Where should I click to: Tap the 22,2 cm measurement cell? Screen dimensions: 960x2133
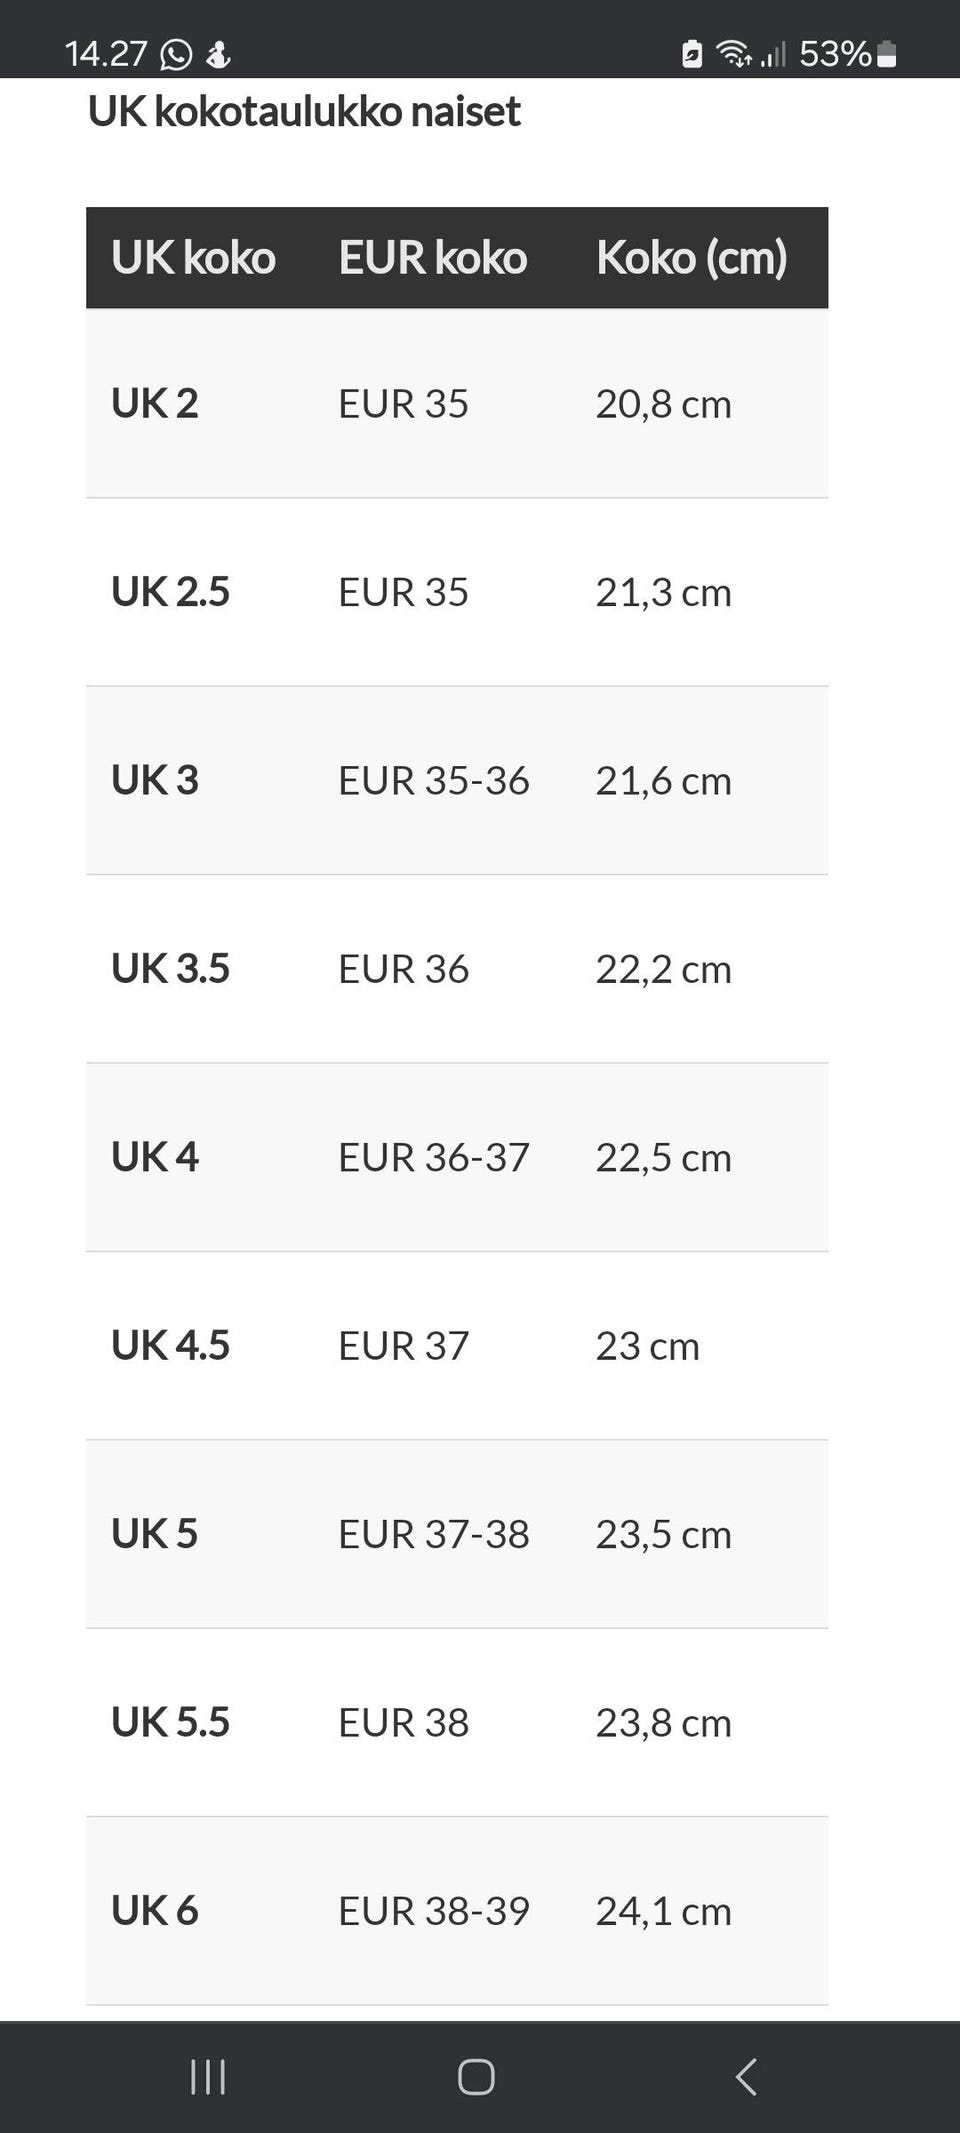coord(663,969)
